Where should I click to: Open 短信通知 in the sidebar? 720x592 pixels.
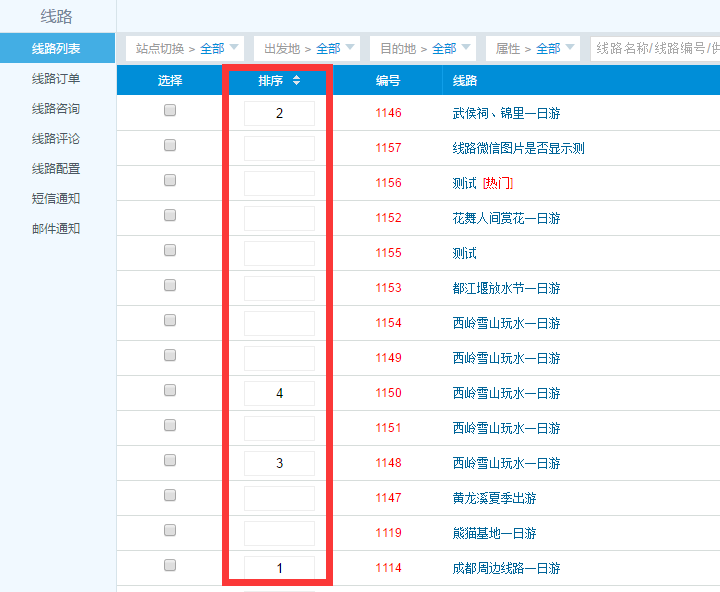56,199
